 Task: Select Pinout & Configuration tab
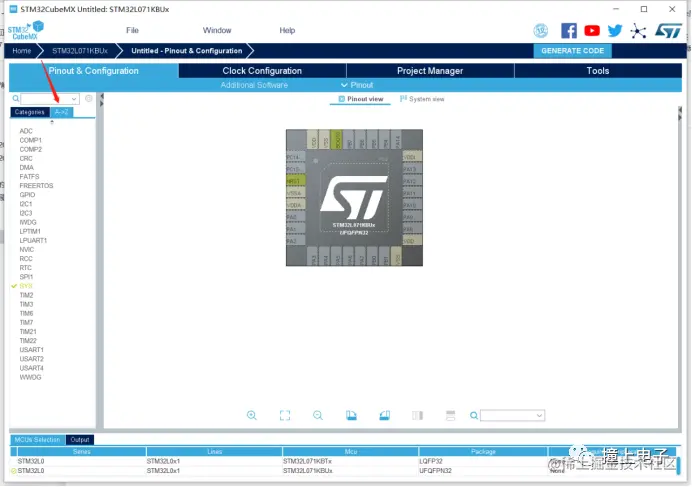pos(94,71)
